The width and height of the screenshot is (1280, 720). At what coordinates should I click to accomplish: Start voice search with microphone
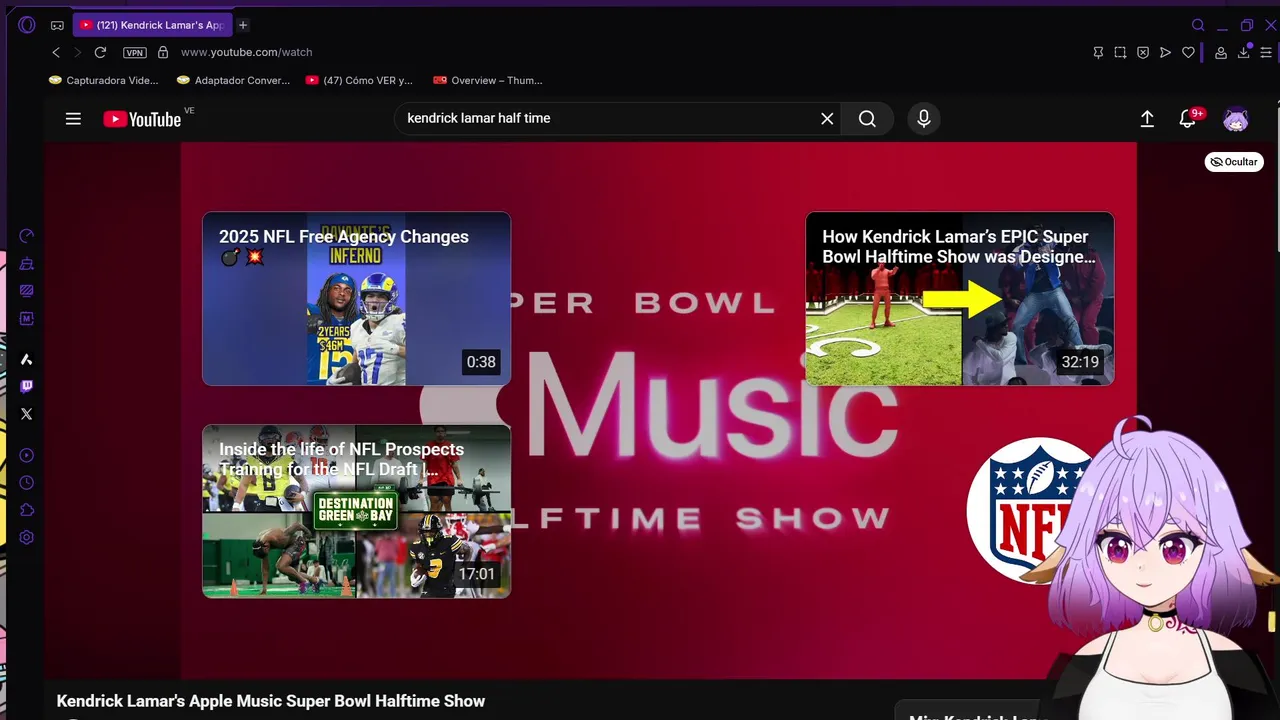(924, 118)
